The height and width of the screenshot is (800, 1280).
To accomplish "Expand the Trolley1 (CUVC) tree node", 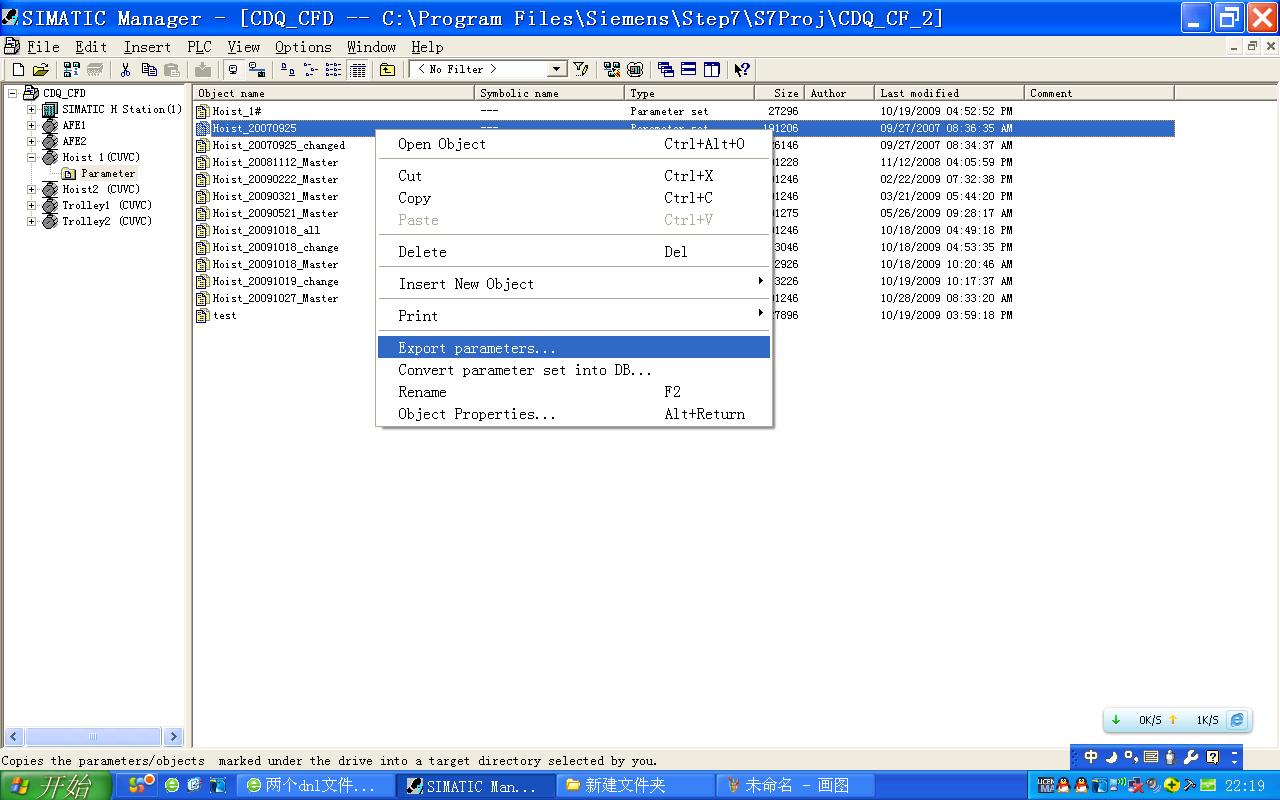I will 31,205.
